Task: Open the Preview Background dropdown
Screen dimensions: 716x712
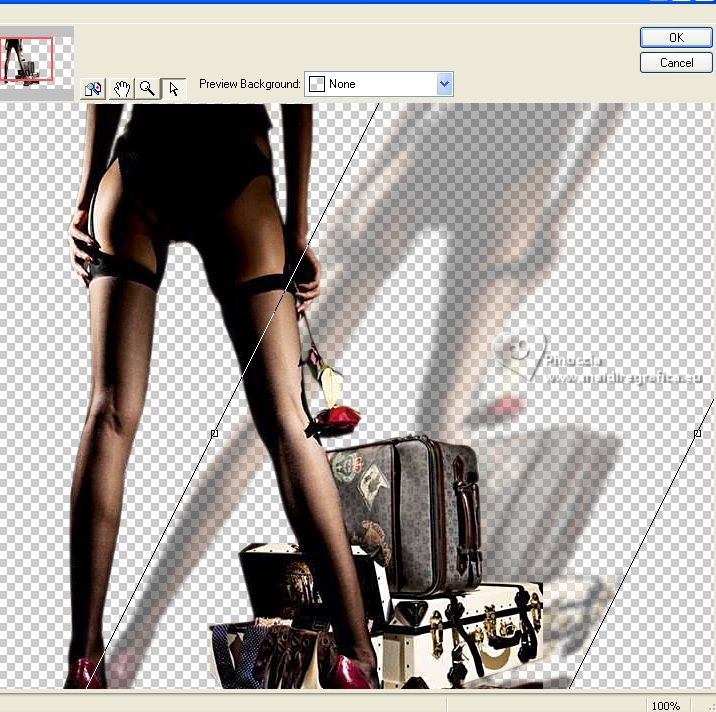Action: point(379,84)
